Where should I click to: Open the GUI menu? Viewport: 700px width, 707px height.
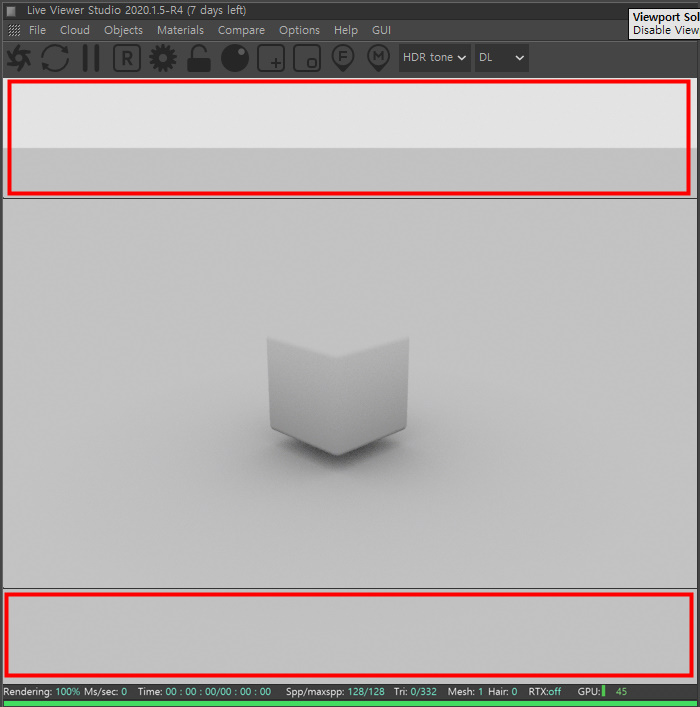(x=381, y=30)
